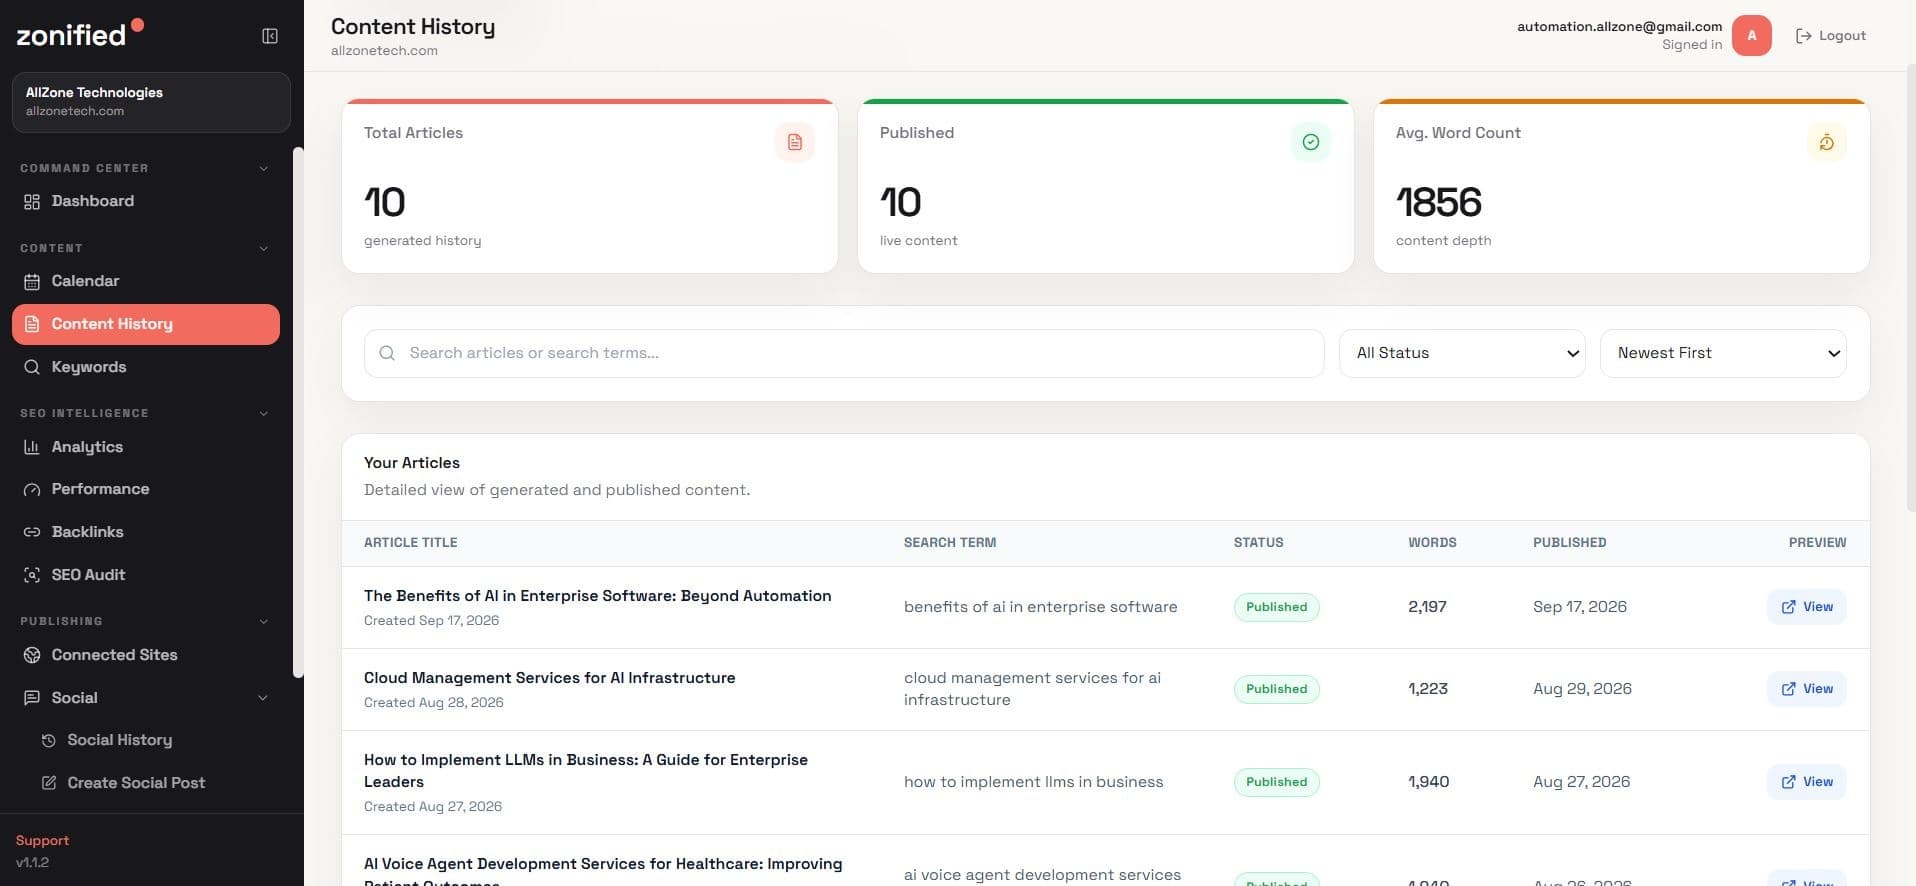Click the Keywords magnifier icon
Image resolution: width=1916 pixels, height=886 pixels.
(32, 367)
